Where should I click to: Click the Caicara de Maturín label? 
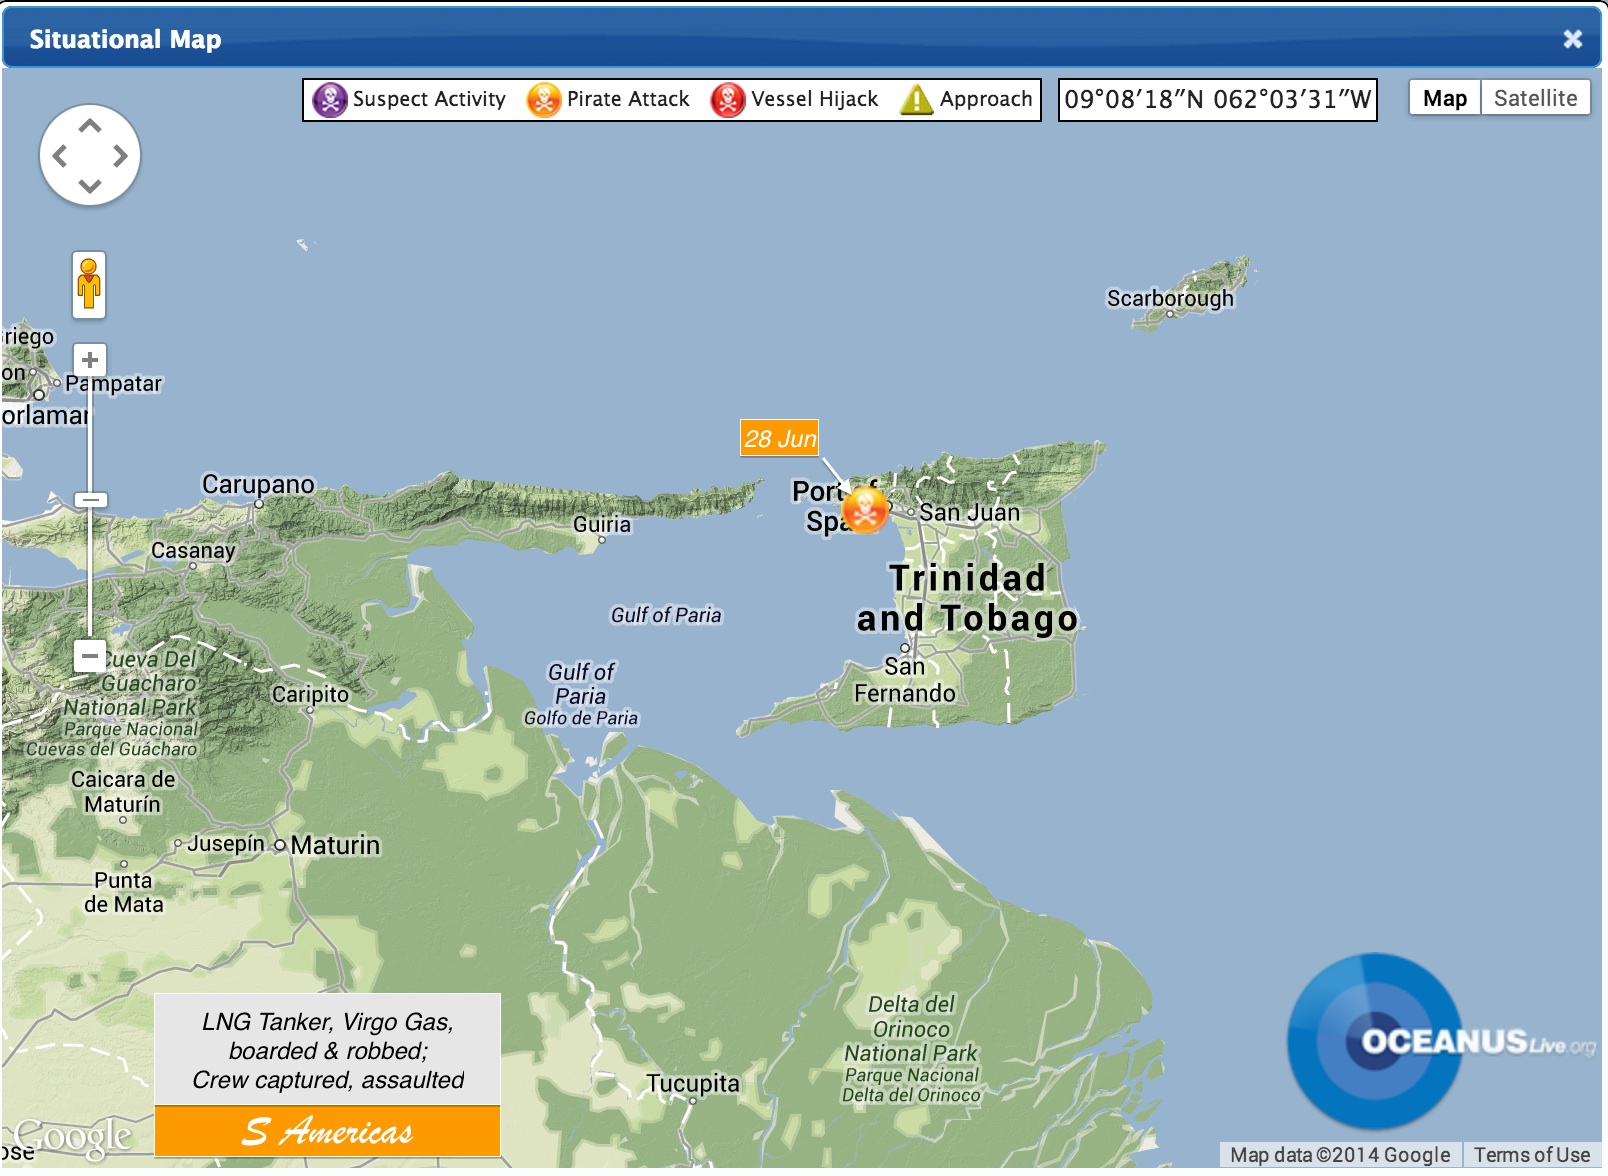click(122, 792)
